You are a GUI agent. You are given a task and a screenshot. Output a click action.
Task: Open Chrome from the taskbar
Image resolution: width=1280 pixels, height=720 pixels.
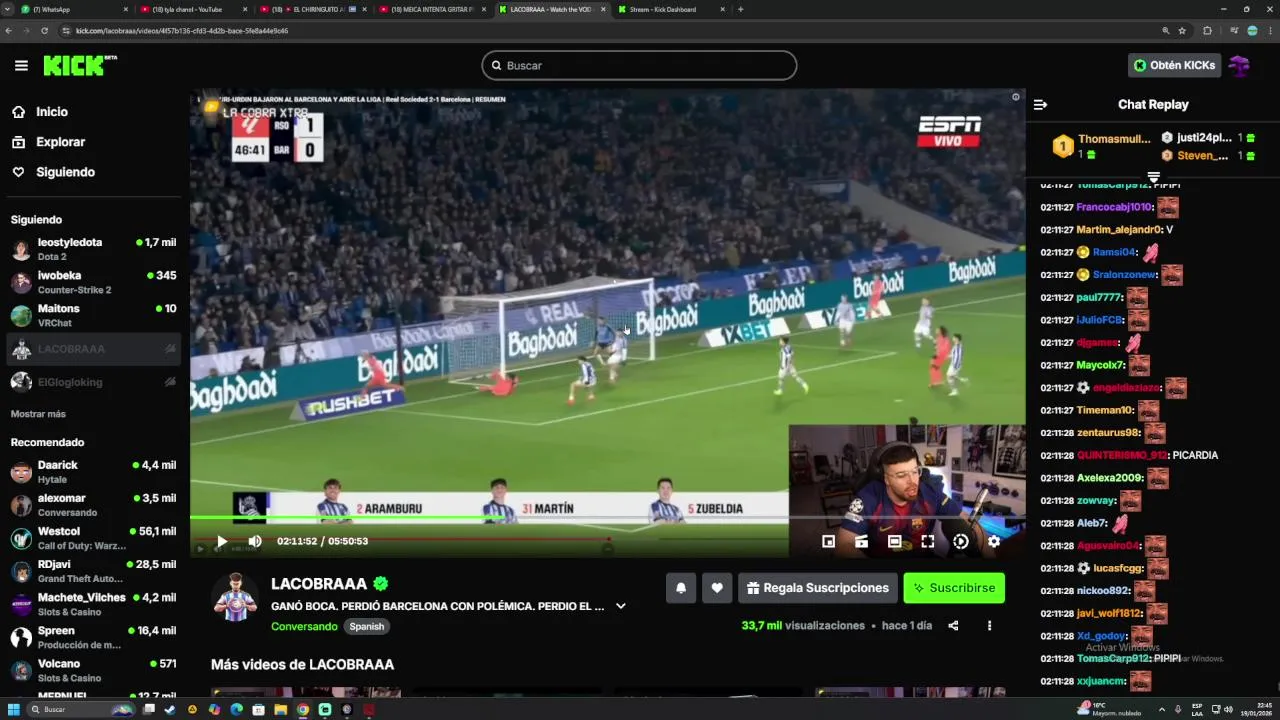click(x=302, y=710)
